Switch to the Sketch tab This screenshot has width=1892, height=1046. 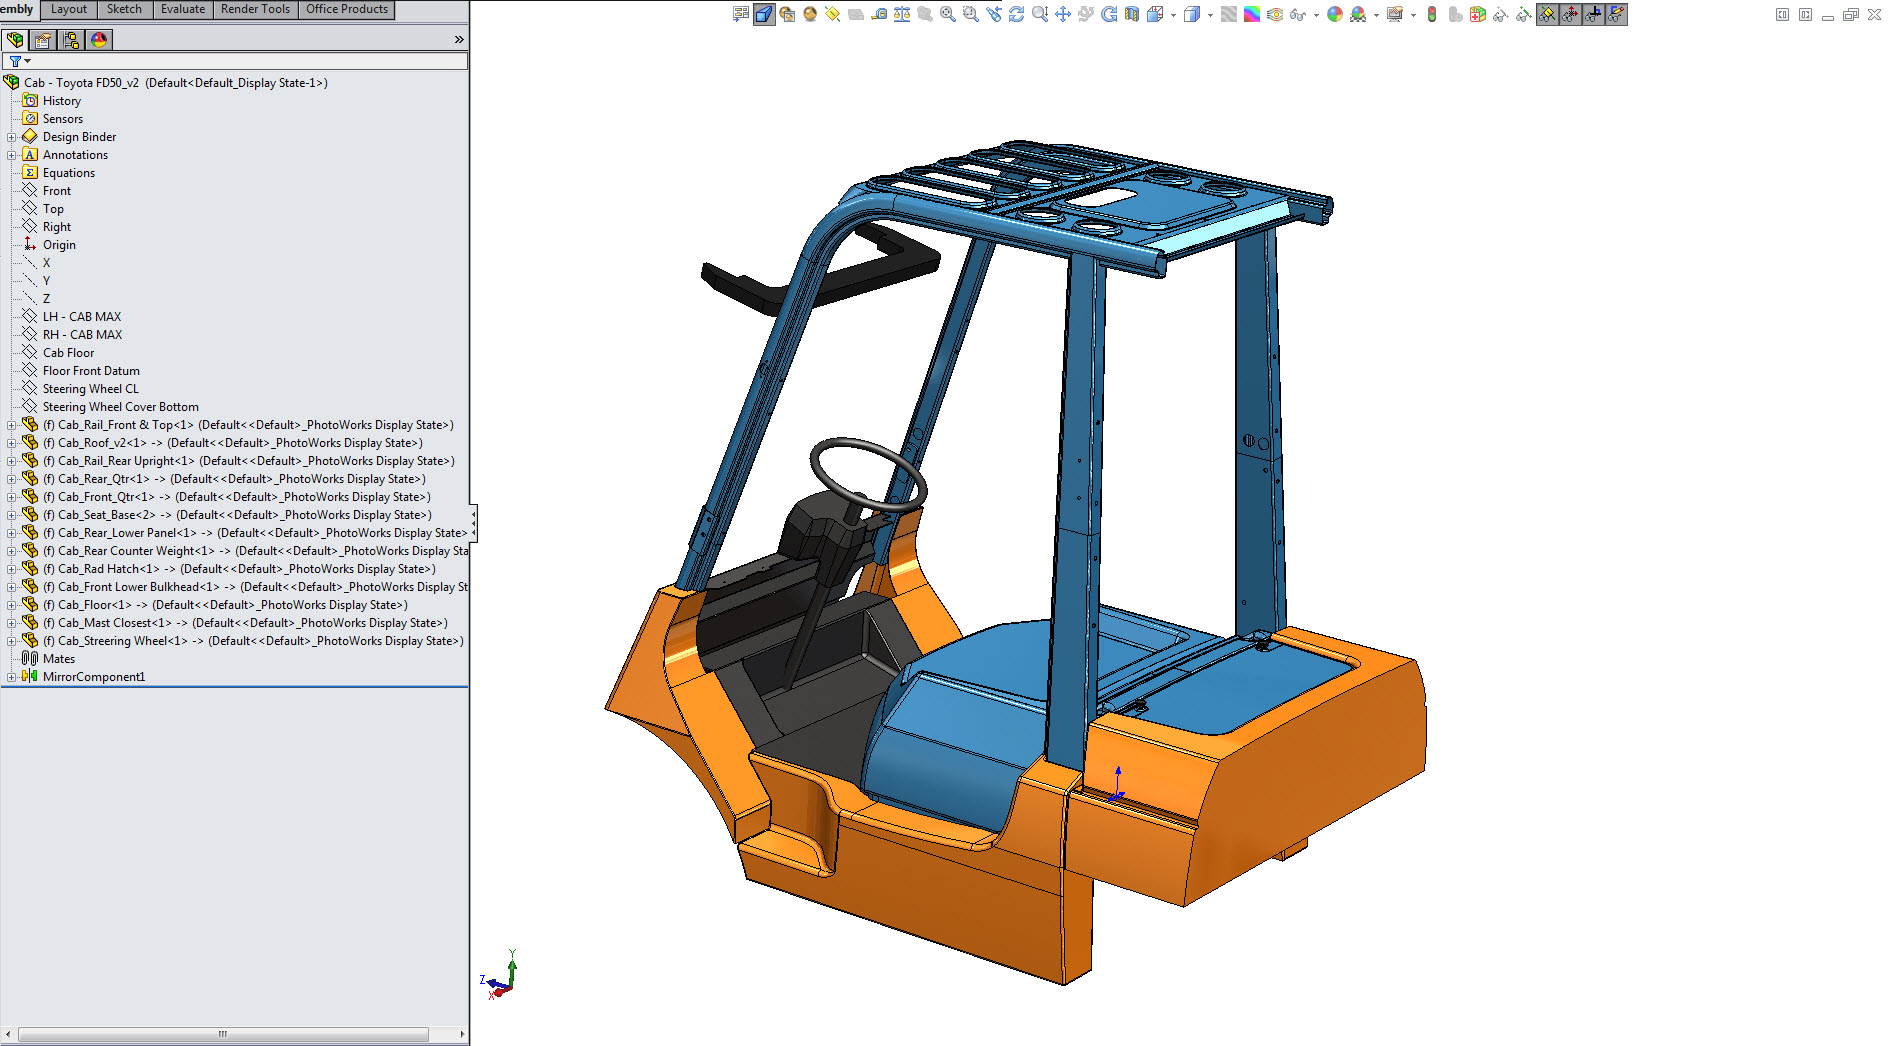click(x=124, y=9)
